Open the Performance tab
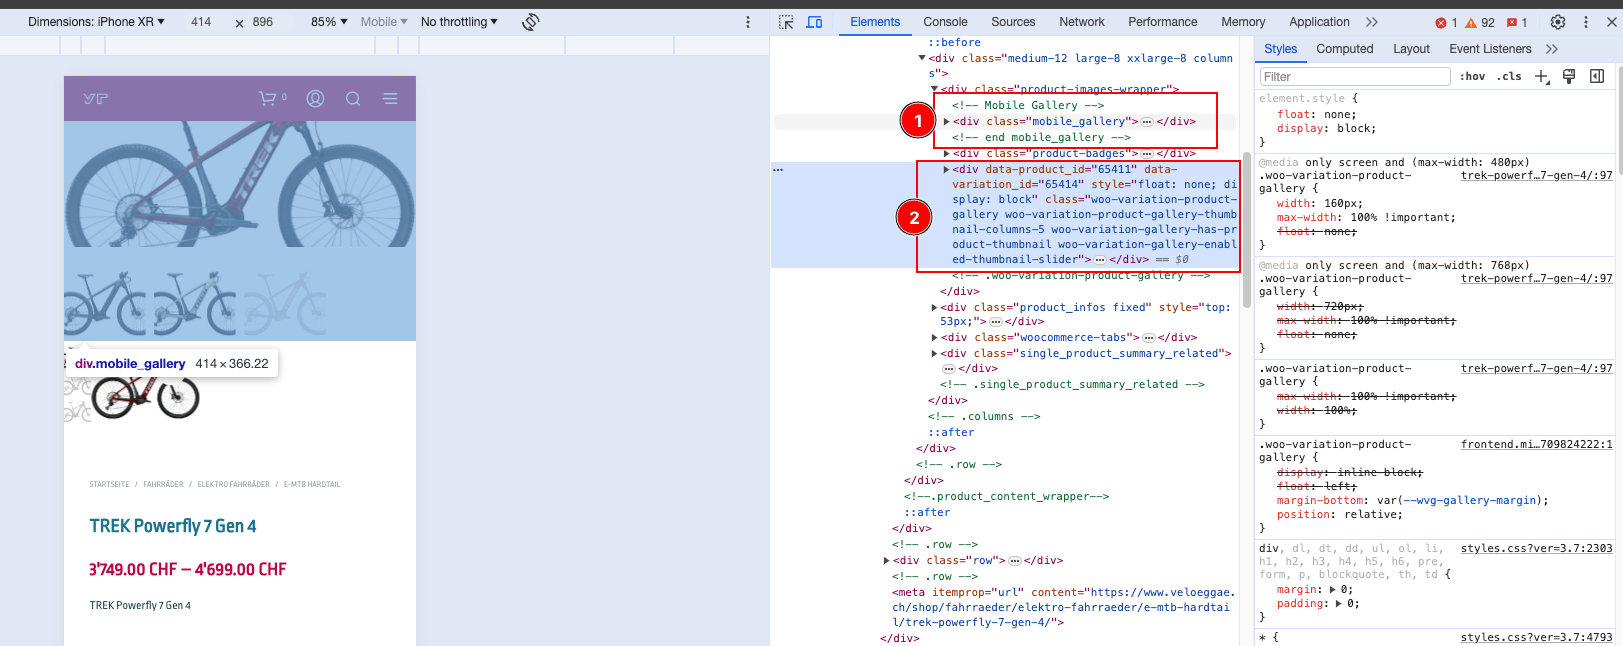1623x646 pixels. point(1162,22)
